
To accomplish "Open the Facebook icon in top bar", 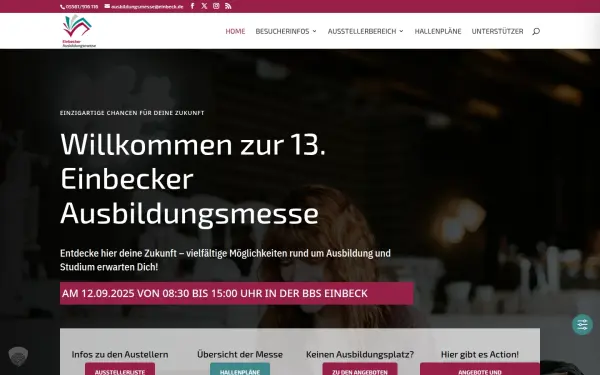I will pyautogui.click(x=192, y=6).
